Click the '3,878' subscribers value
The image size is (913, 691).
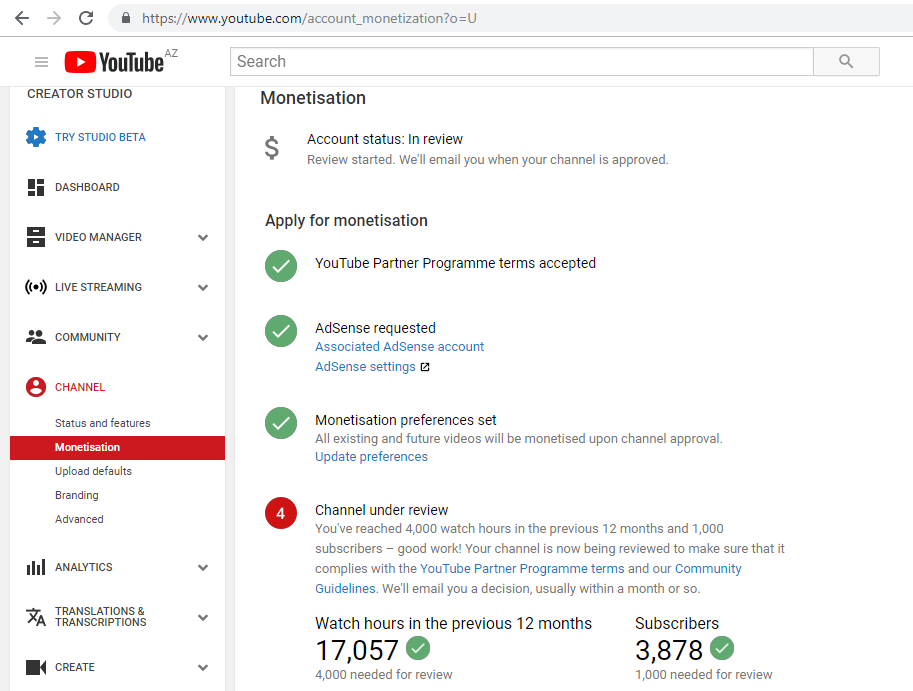(x=669, y=650)
